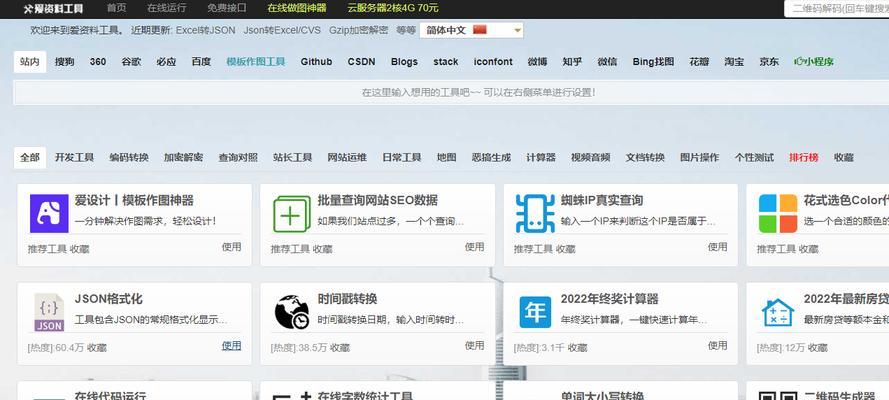Click 收藏 on the 蜘蛛IP真实查询 card

click(566, 249)
